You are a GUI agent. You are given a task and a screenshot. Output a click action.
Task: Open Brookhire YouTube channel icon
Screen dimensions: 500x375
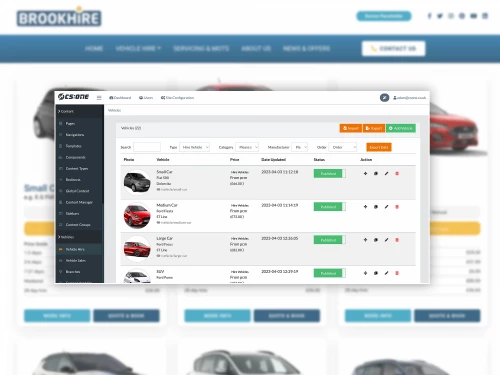[474, 16]
